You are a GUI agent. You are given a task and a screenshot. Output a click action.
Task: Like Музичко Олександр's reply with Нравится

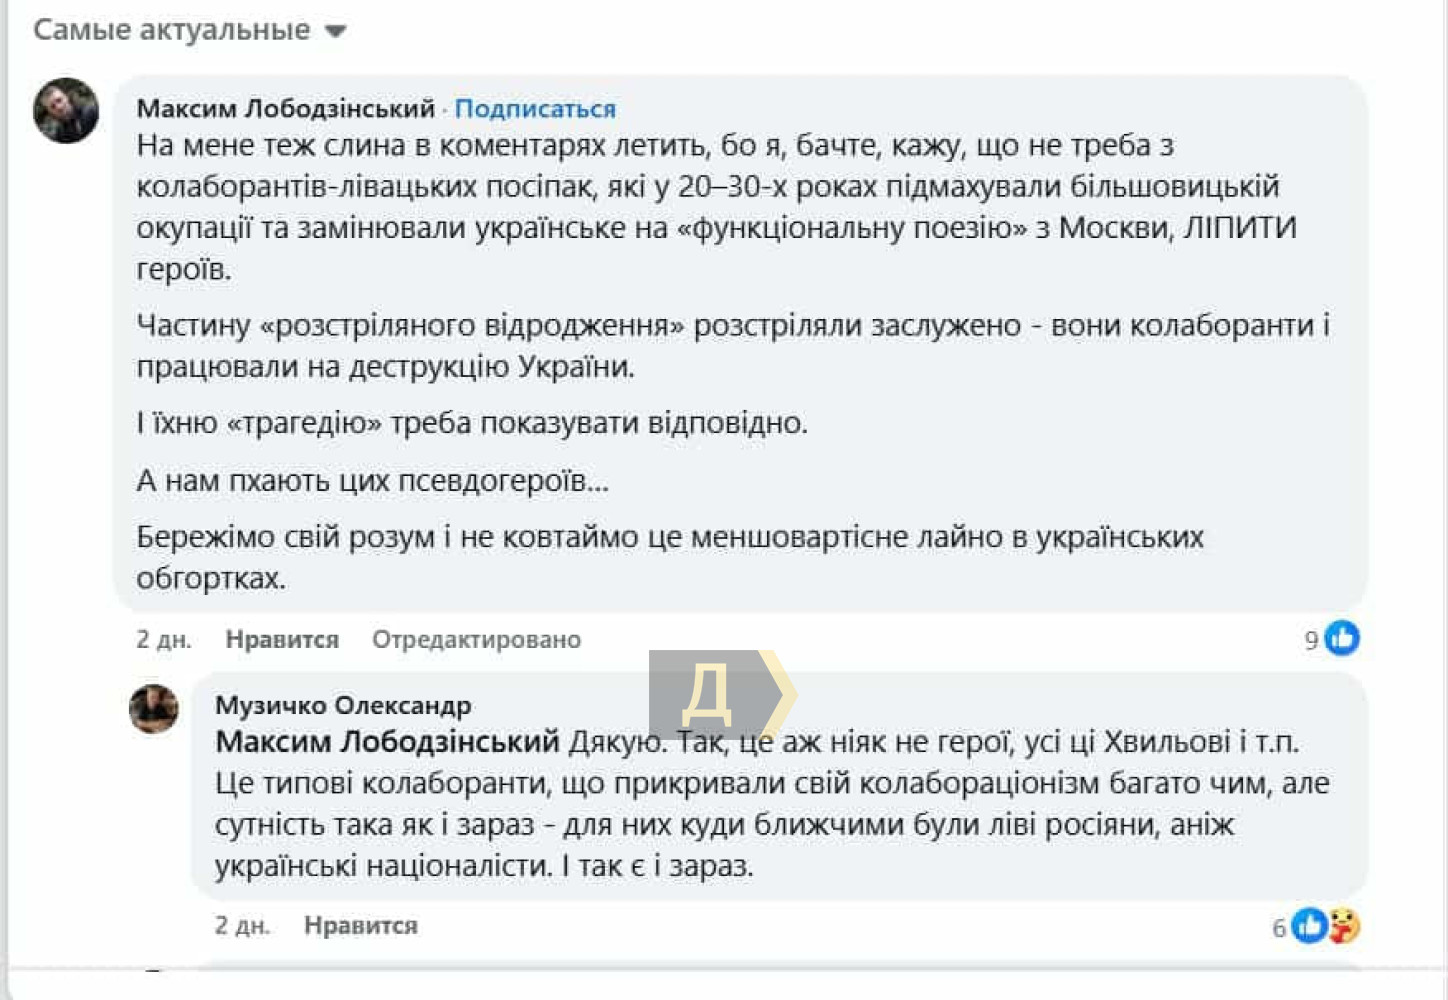click(360, 925)
